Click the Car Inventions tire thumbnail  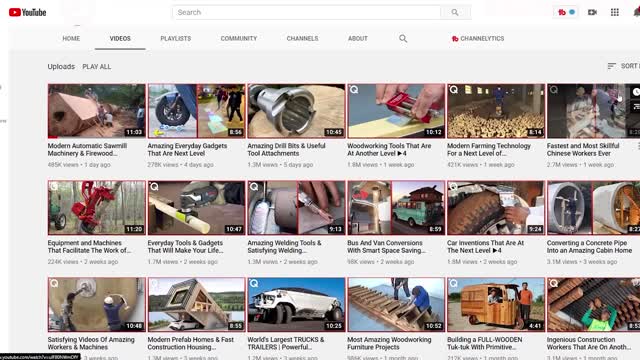[496, 207]
